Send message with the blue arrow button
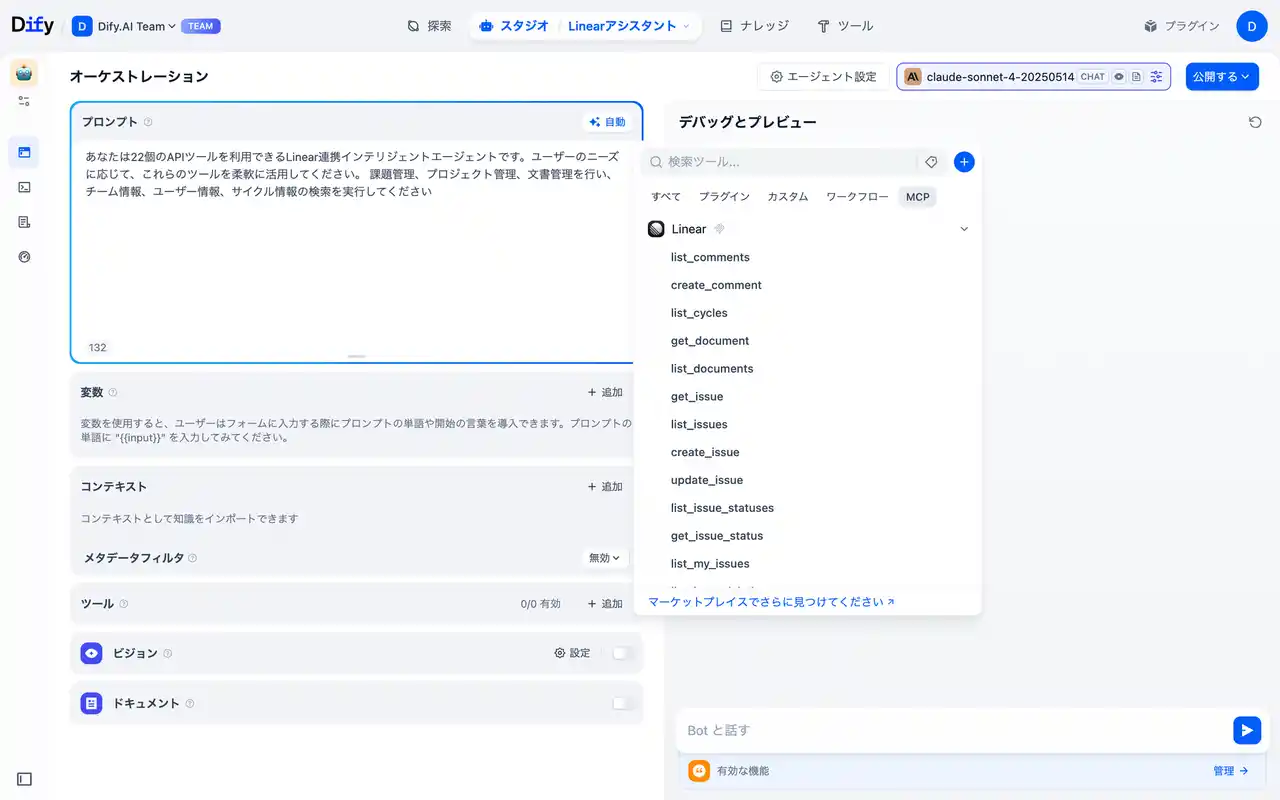Image resolution: width=1280 pixels, height=800 pixels. (x=1246, y=730)
